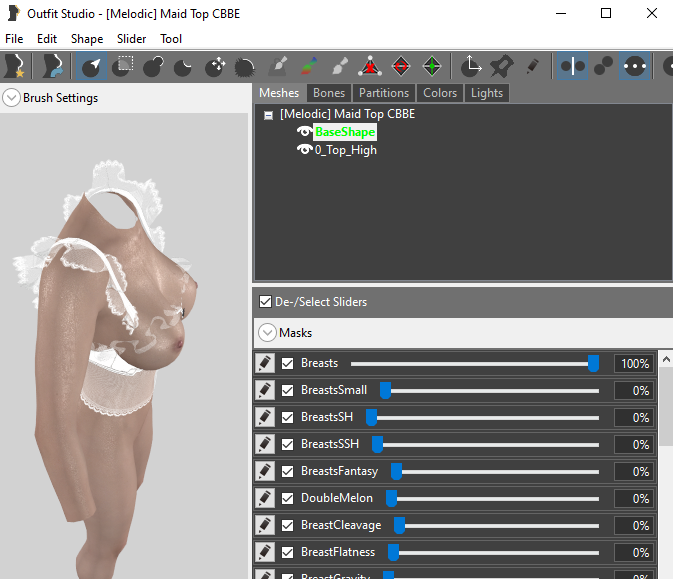Click the Split Edge tool icon
673x579 pixels.
(432, 66)
